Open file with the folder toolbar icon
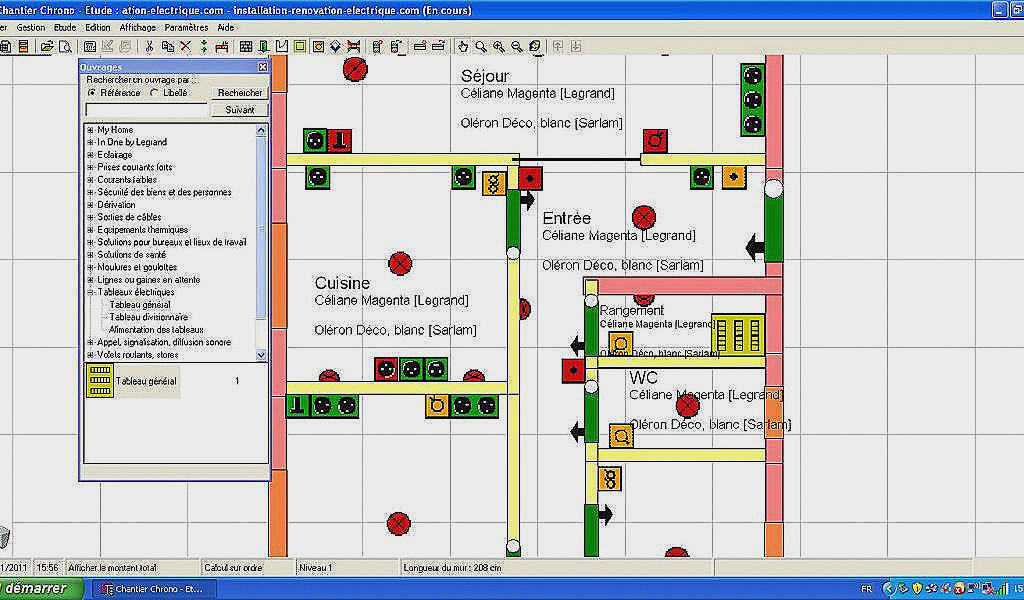Screen dimensions: 1024x600 coord(47,46)
